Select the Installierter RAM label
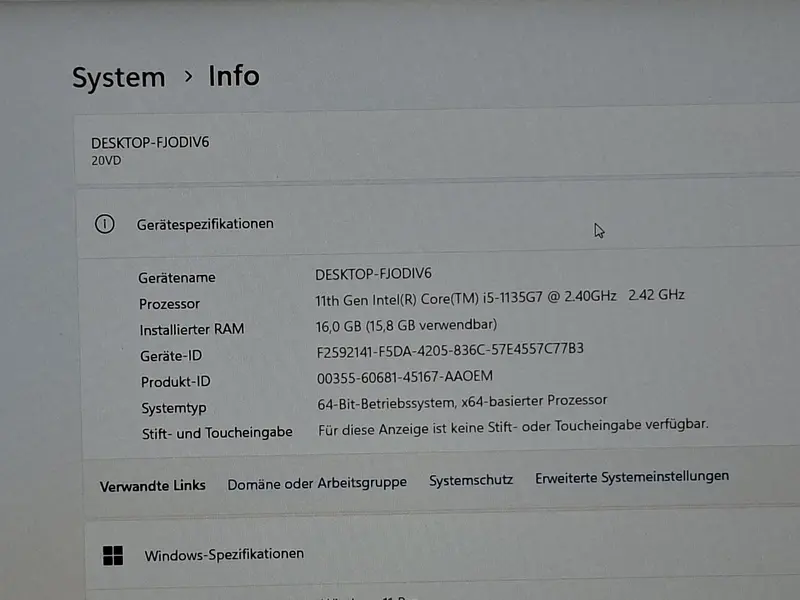Screen dimensions: 800x600 [192, 330]
